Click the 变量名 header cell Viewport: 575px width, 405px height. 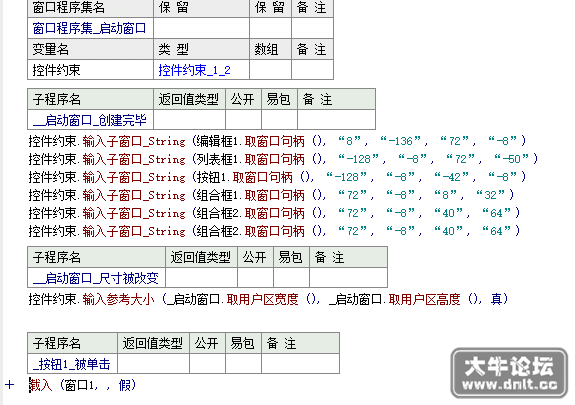tap(91, 49)
